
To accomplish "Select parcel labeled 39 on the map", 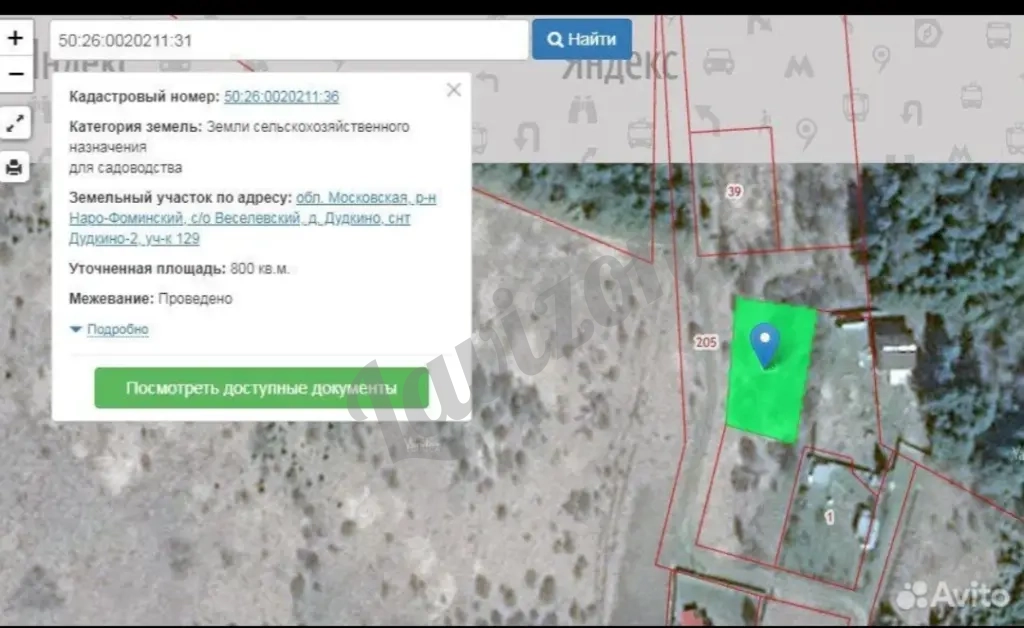I will [x=735, y=191].
